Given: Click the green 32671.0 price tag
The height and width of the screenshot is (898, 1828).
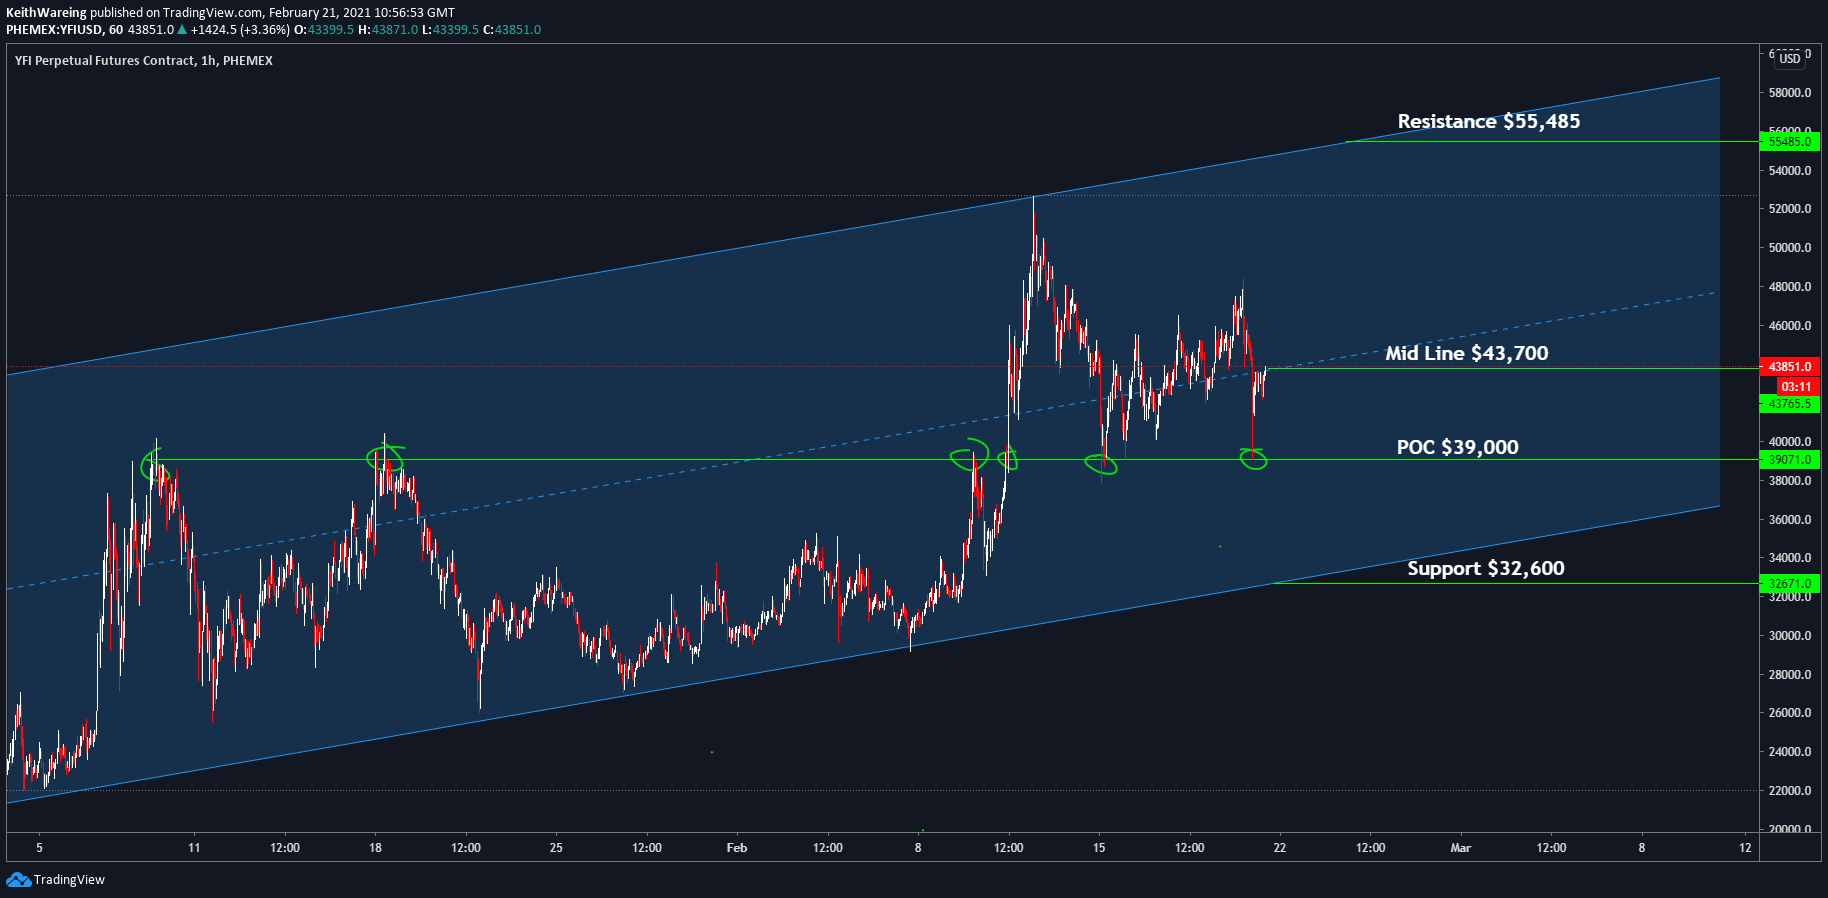Looking at the screenshot, I should pyautogui.click(x=1789, y=584).
